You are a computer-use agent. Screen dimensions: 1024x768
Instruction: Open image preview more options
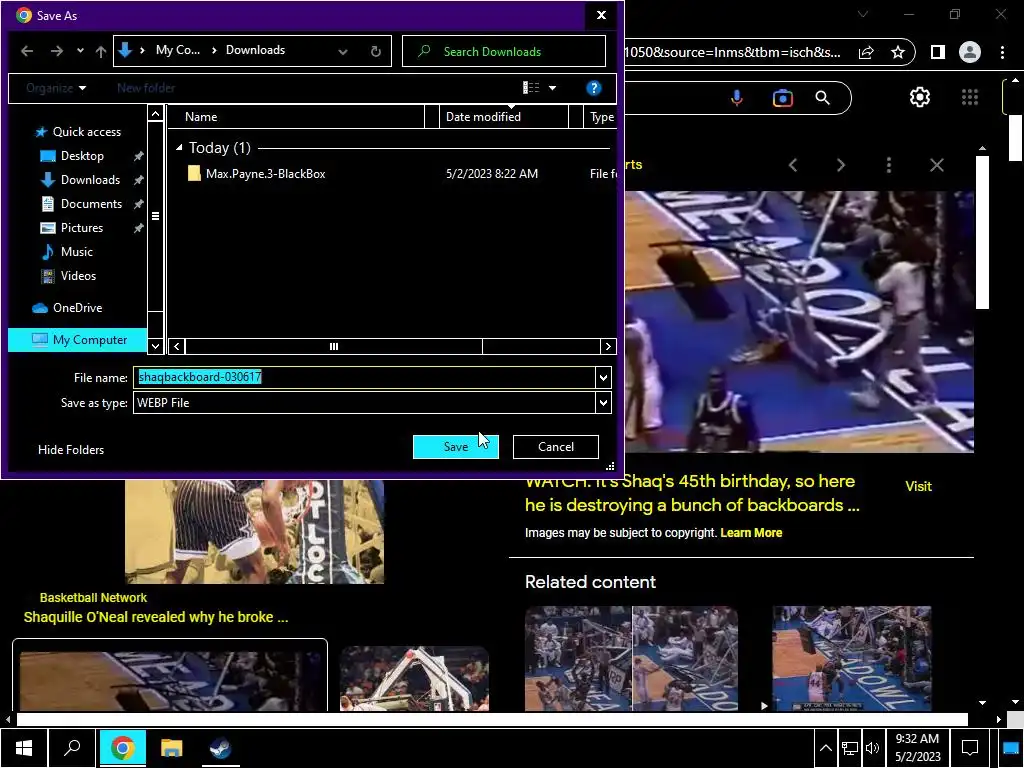(x=889, y=165)
